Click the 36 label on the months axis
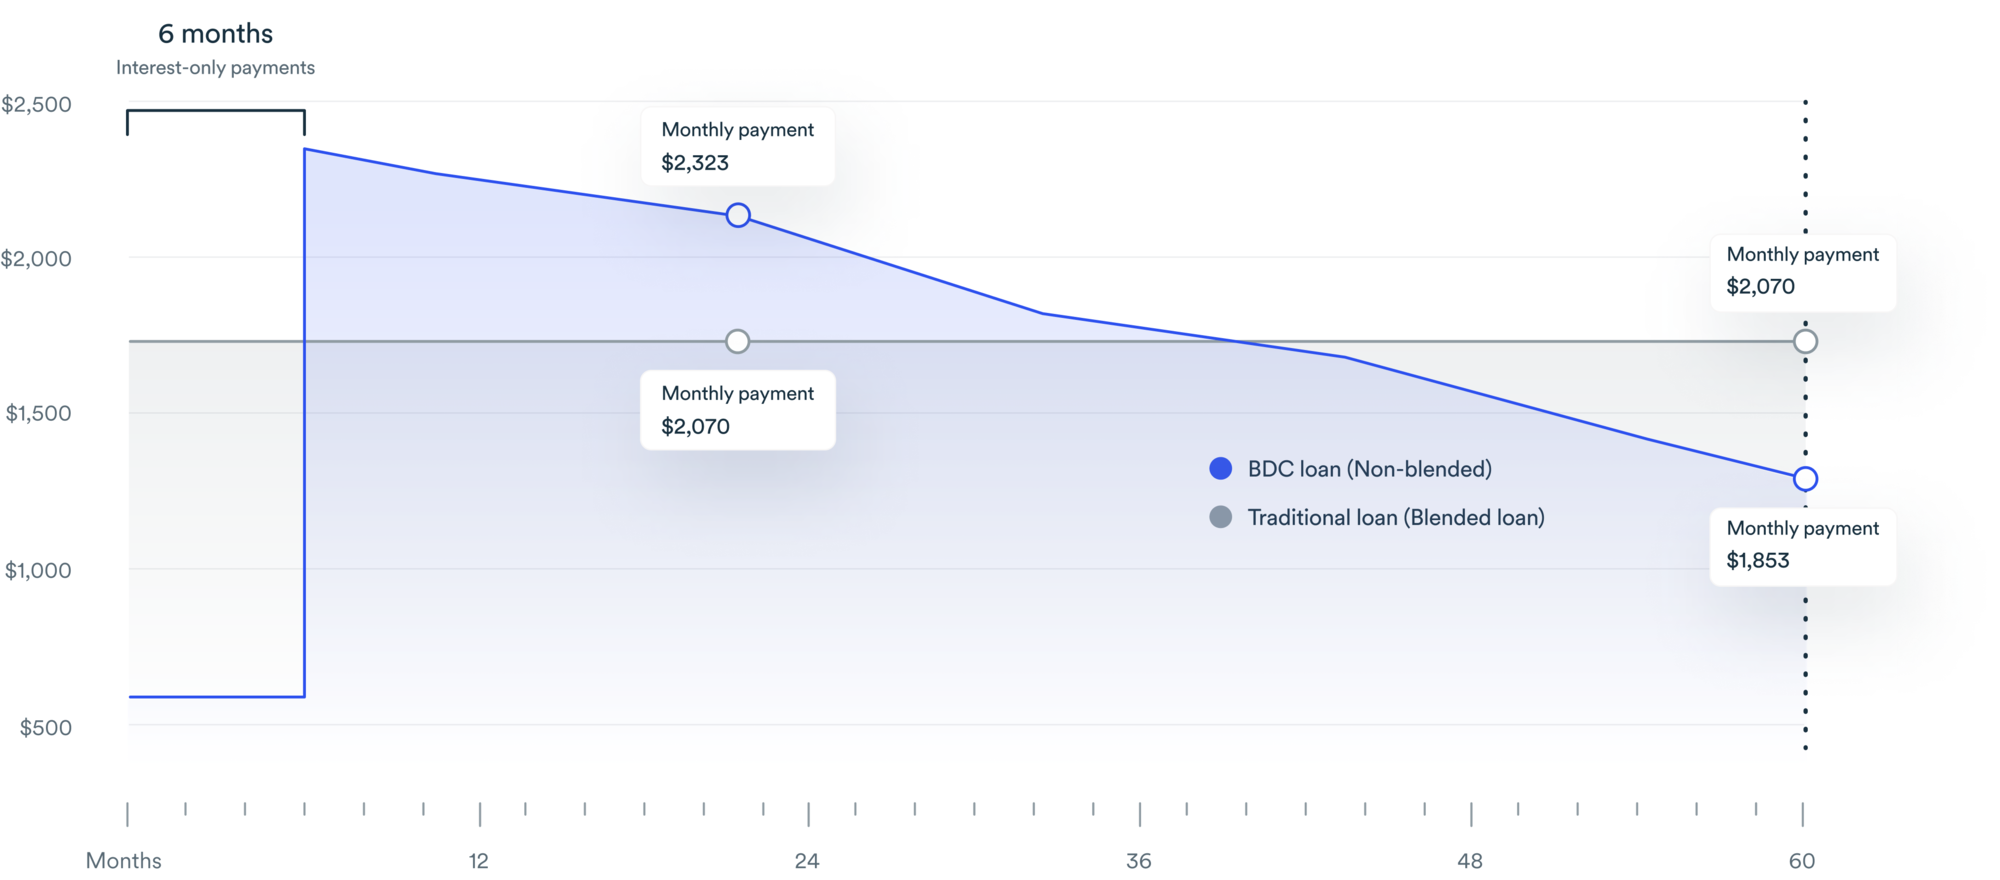The image size is (2000, 880). coord(1139,861)
